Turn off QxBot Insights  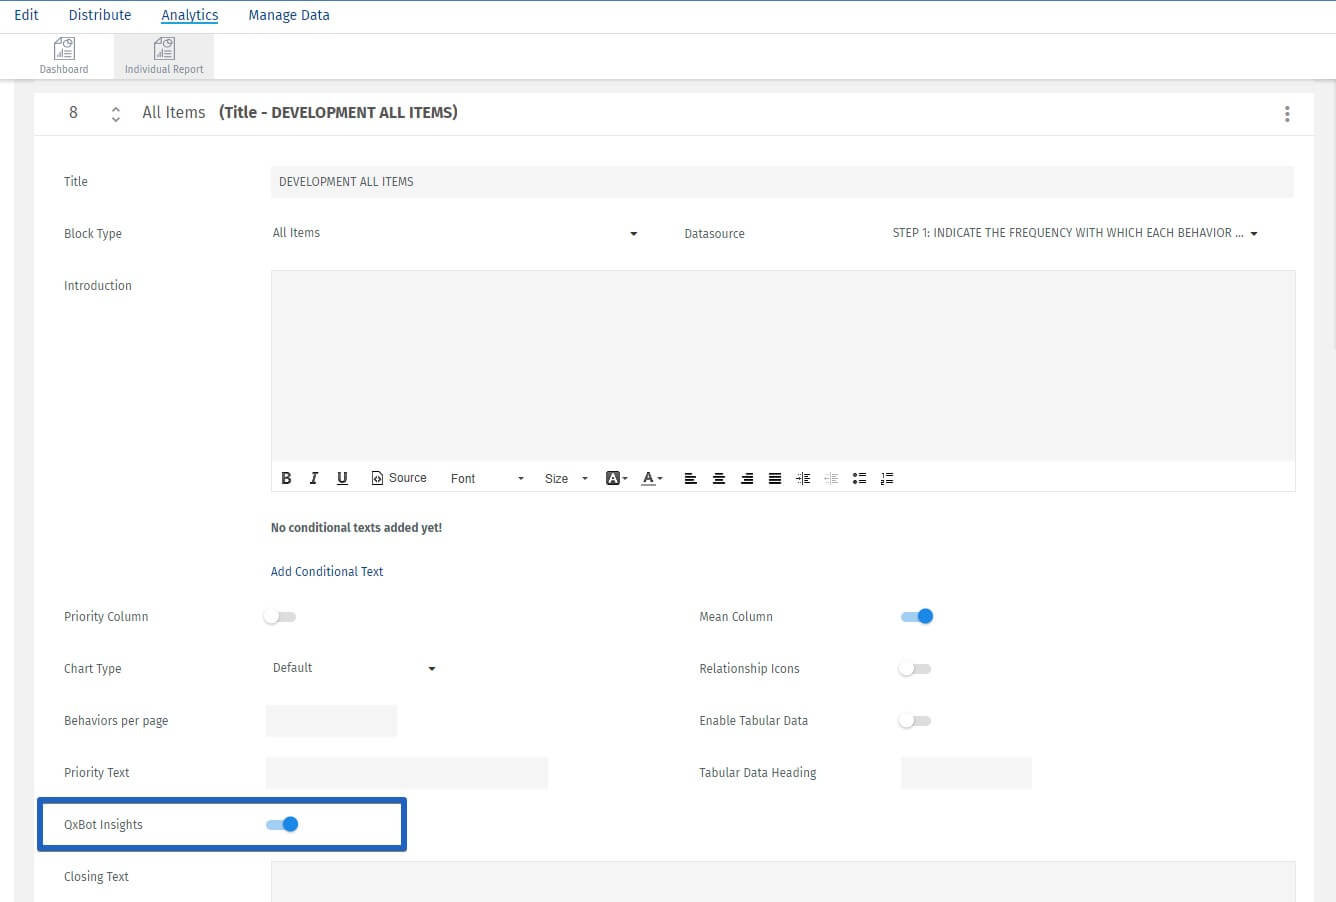(280, 824)
